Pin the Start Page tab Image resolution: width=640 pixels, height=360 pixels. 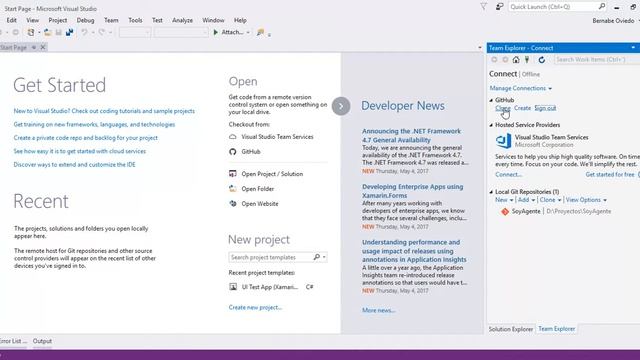34,47
